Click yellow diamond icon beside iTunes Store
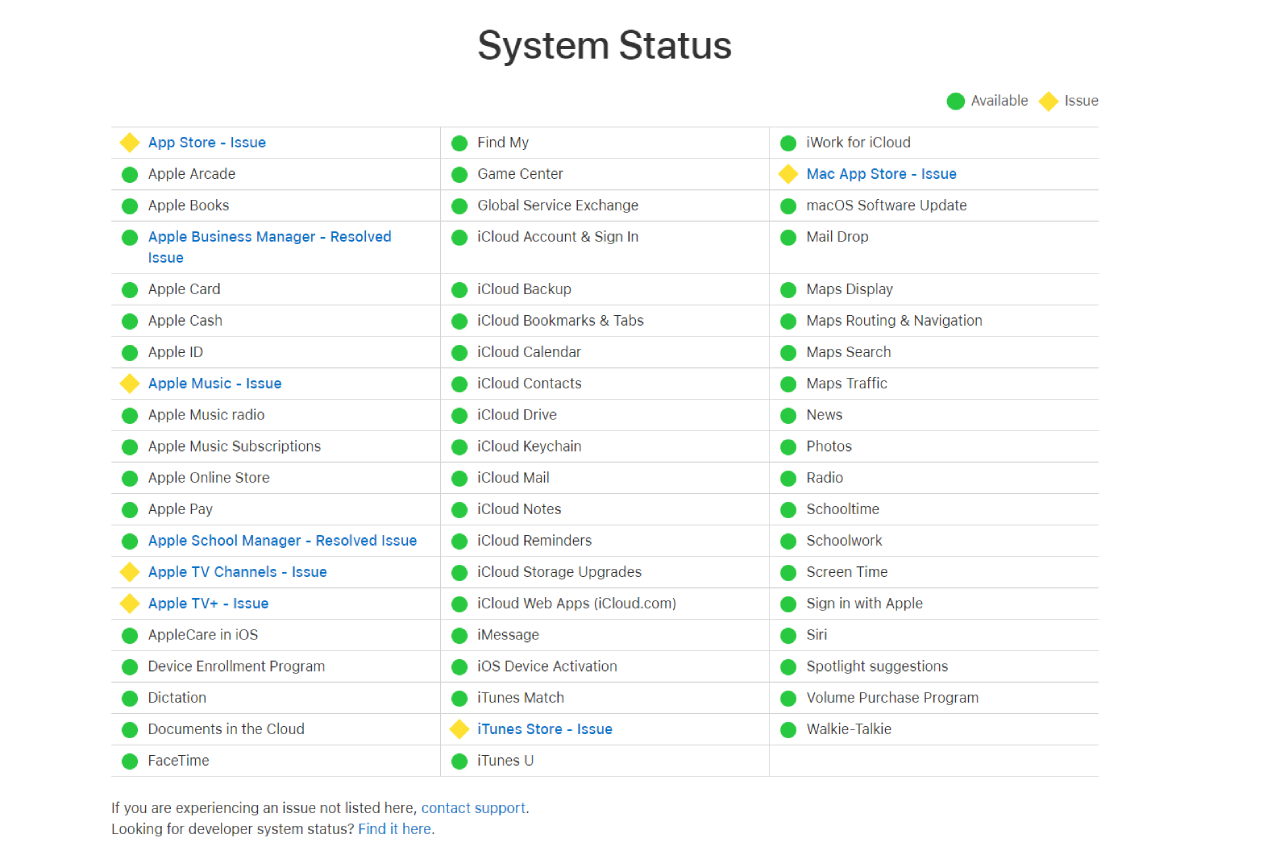The image size is (1280, 859). pos(459,729)
